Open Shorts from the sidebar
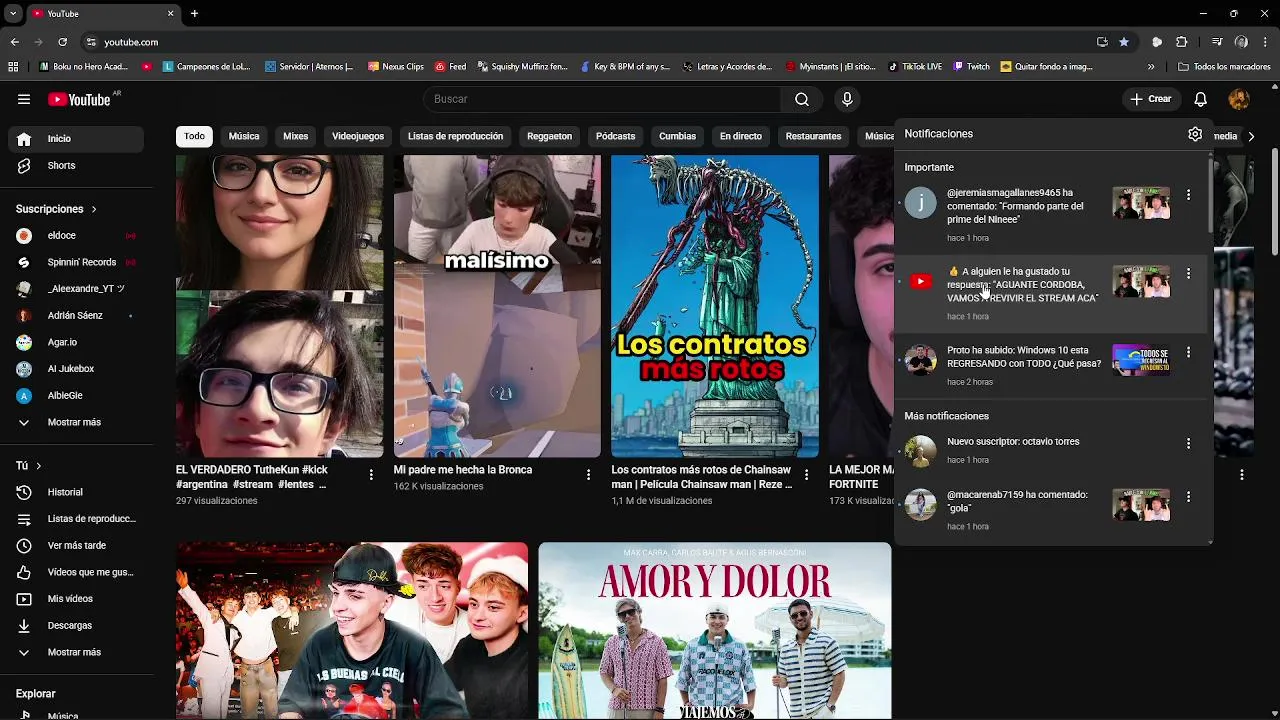The width and height of the screenshot is (1280, 720). coord(76,165)
